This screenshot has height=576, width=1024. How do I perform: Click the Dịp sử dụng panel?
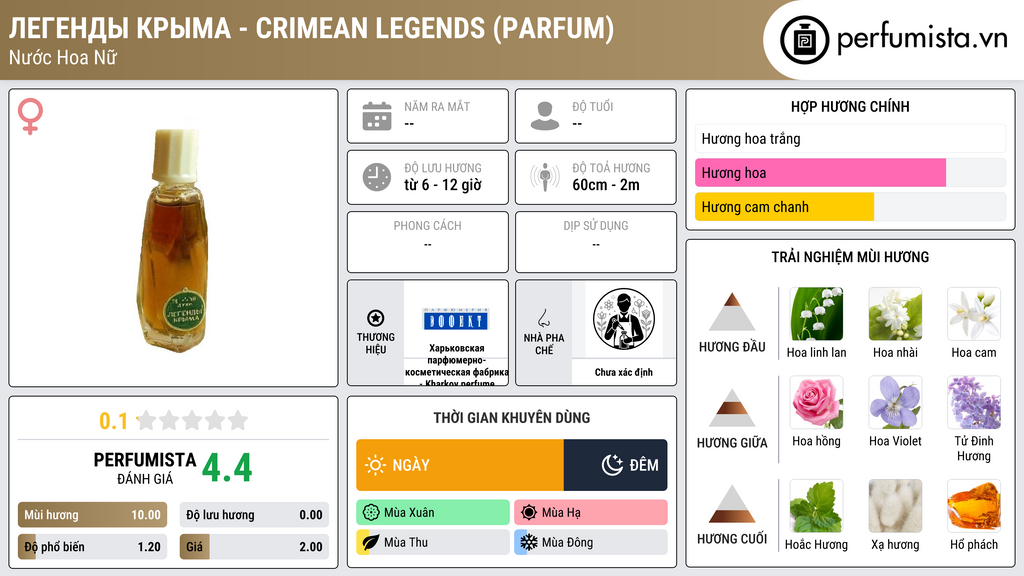point(596,242)
